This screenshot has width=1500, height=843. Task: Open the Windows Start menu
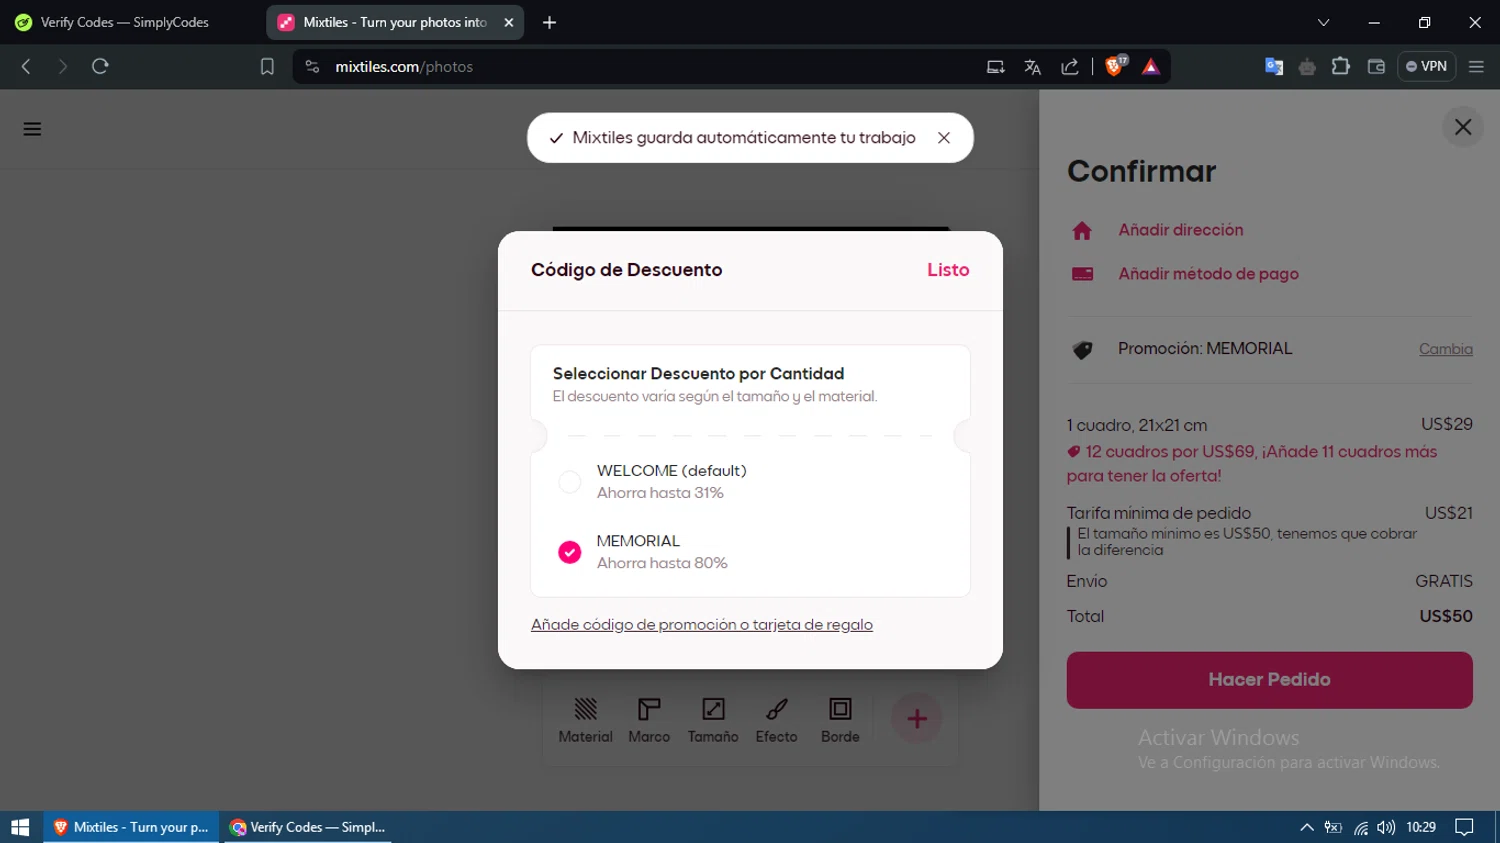pyautogui.click(x=20, y=827)
